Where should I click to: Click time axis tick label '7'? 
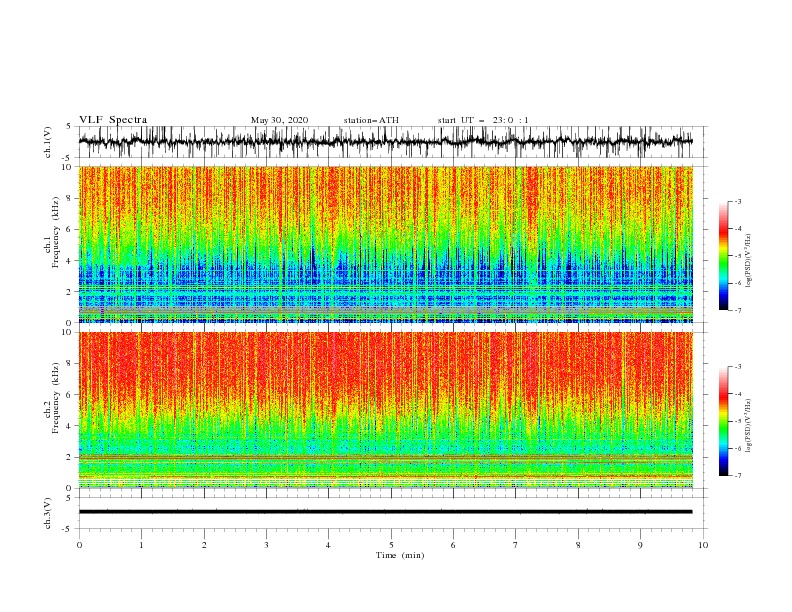click(516, 545)
